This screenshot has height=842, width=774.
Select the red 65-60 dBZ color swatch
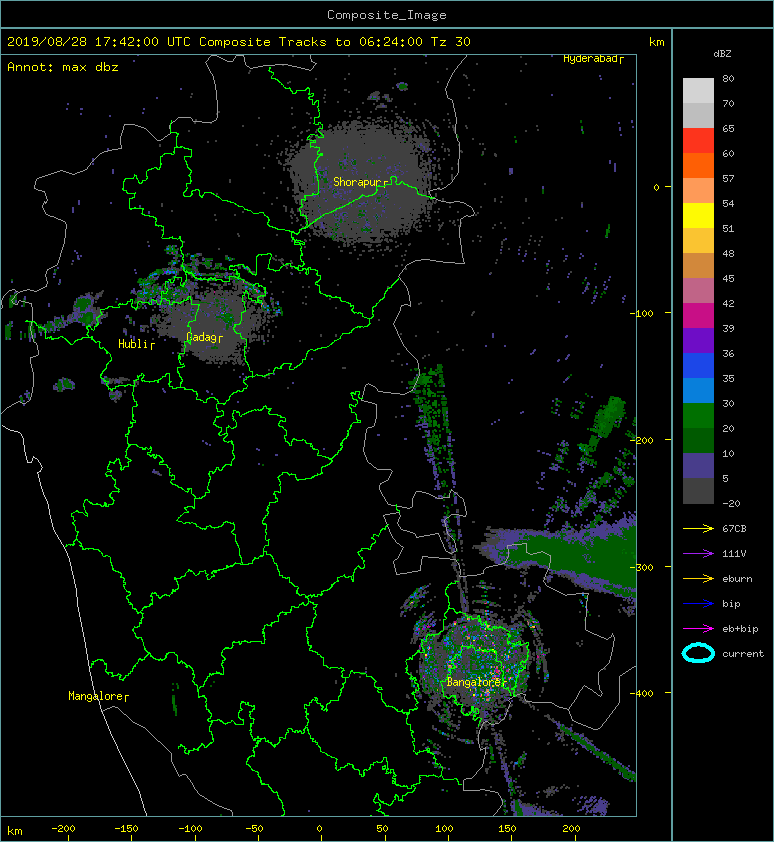coord(698,141)
